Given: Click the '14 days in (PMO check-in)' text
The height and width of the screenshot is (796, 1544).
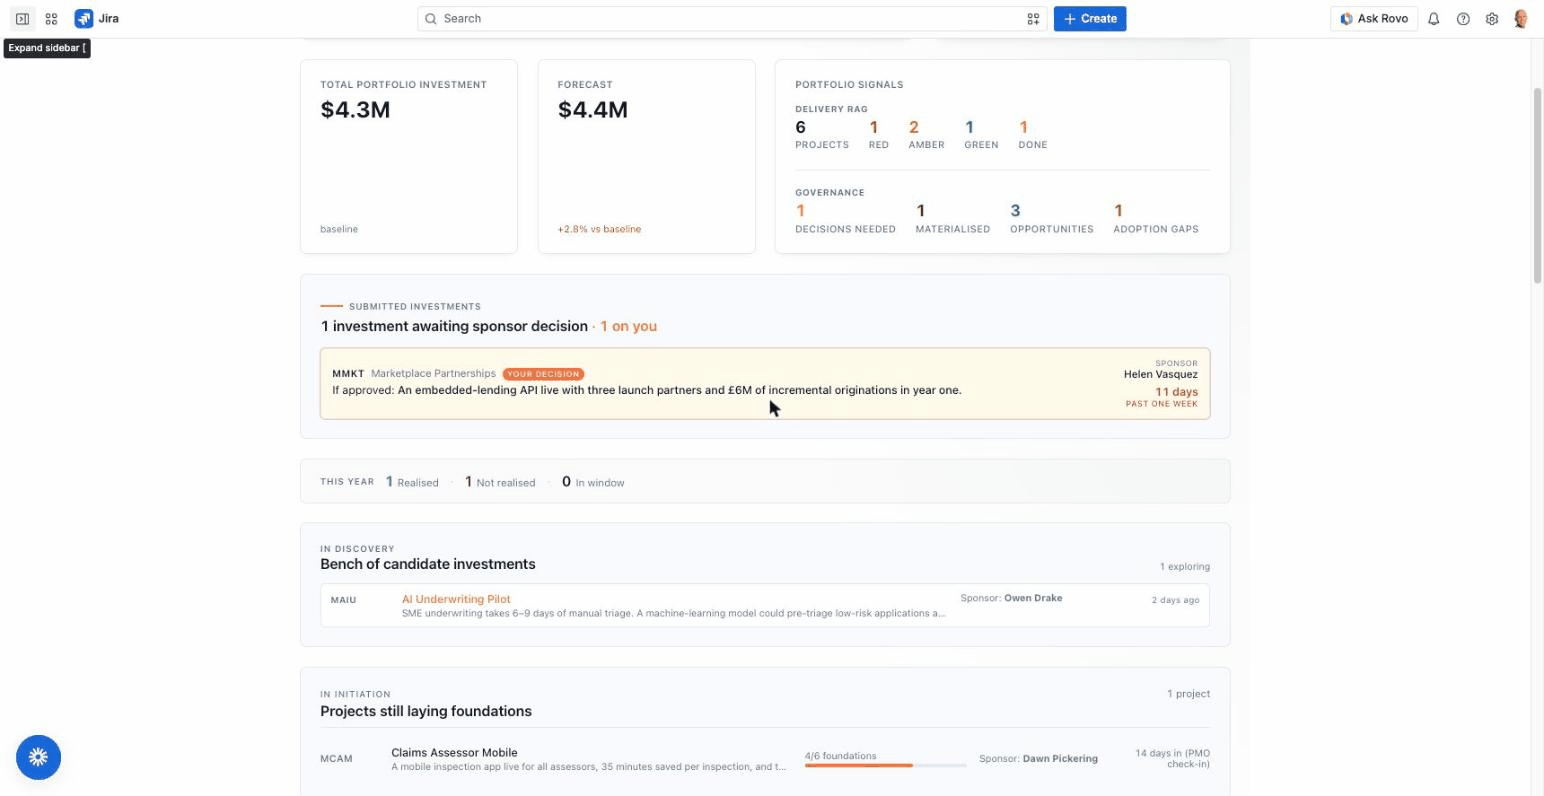Looking at the screenshot, I should click(1172, 759).
